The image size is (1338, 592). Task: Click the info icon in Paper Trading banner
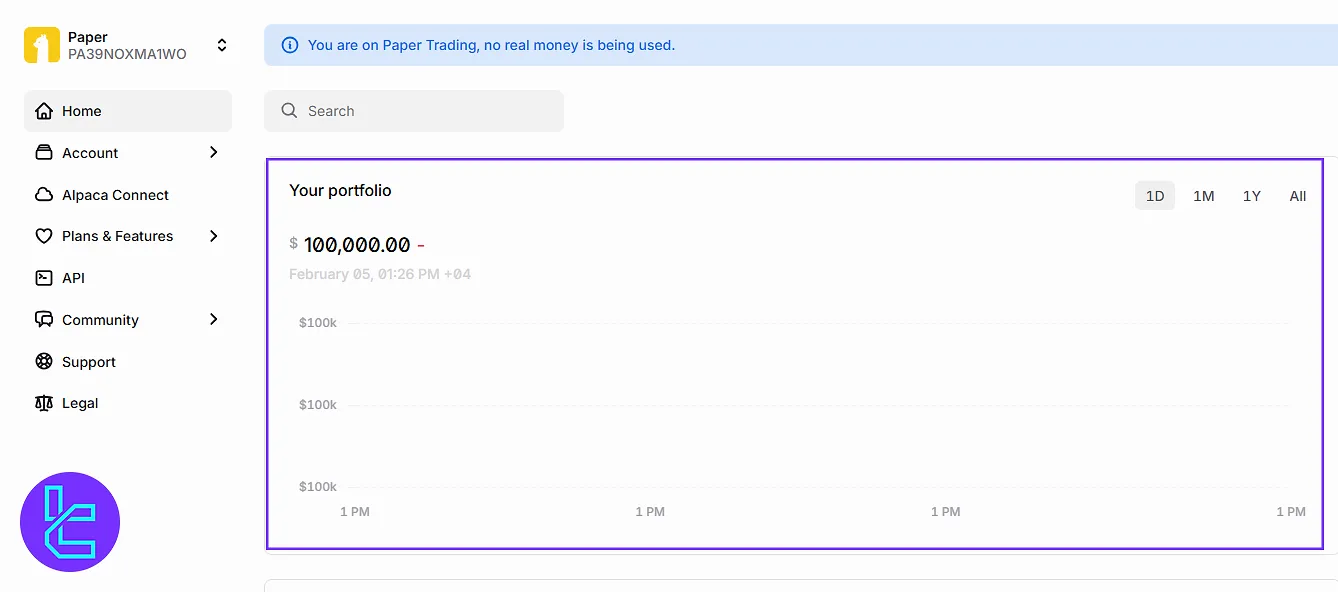click(290, 45)
